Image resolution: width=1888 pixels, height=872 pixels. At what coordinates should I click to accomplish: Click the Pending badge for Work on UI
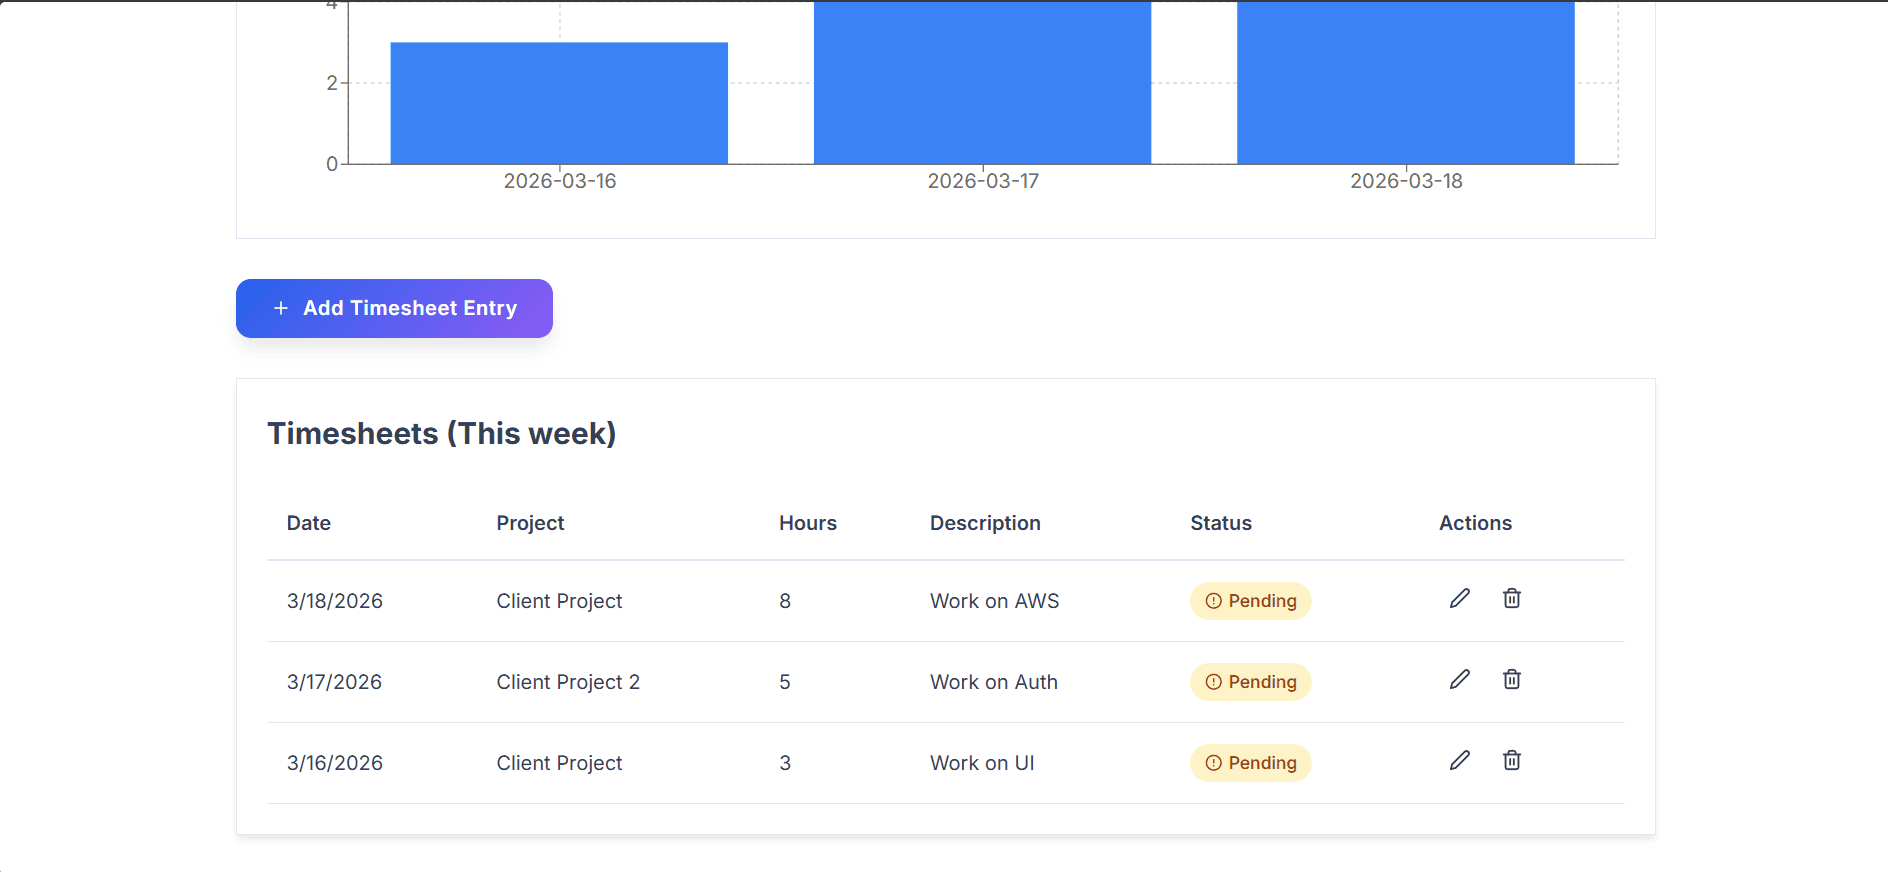1250,763
